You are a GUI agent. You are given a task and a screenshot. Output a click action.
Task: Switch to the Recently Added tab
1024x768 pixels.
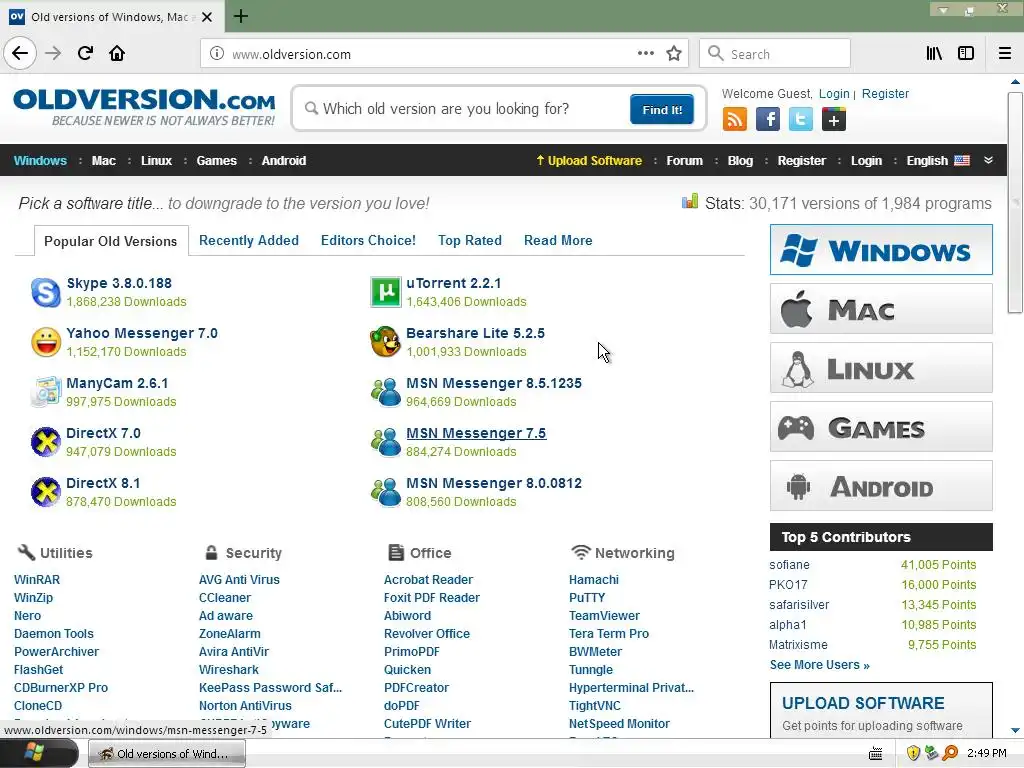[249, 240]
